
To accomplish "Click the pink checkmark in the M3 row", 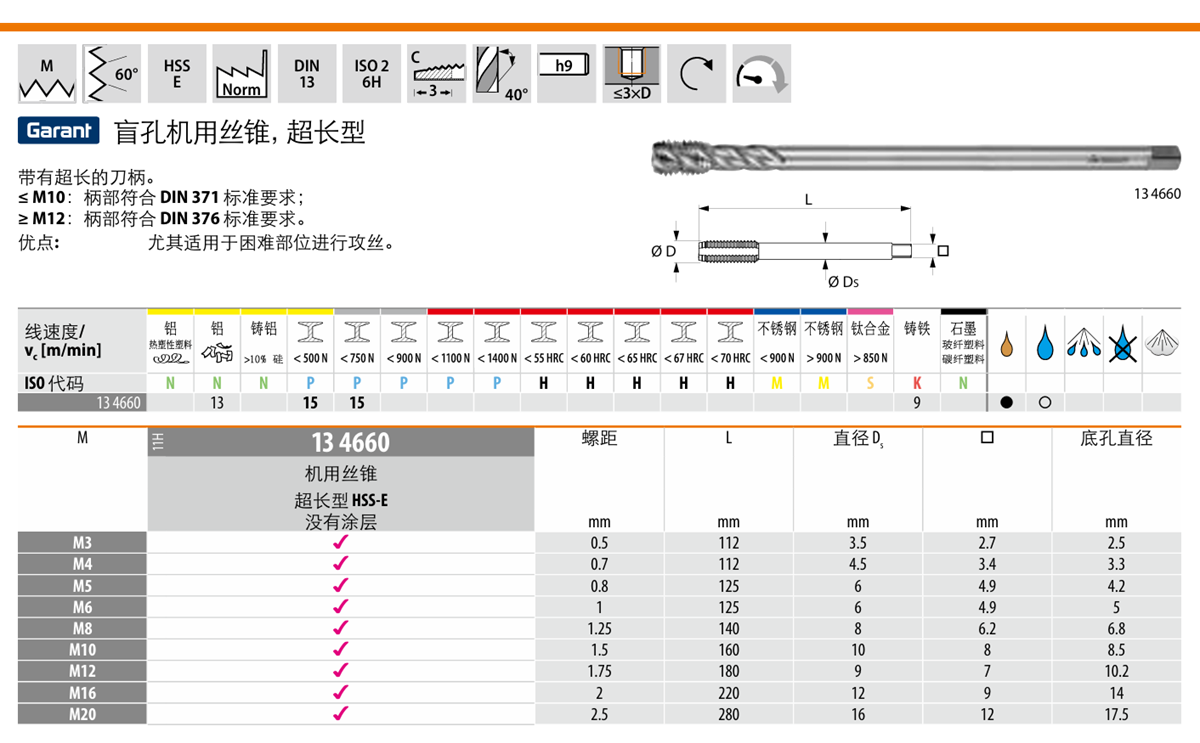I will coord(340,542).
